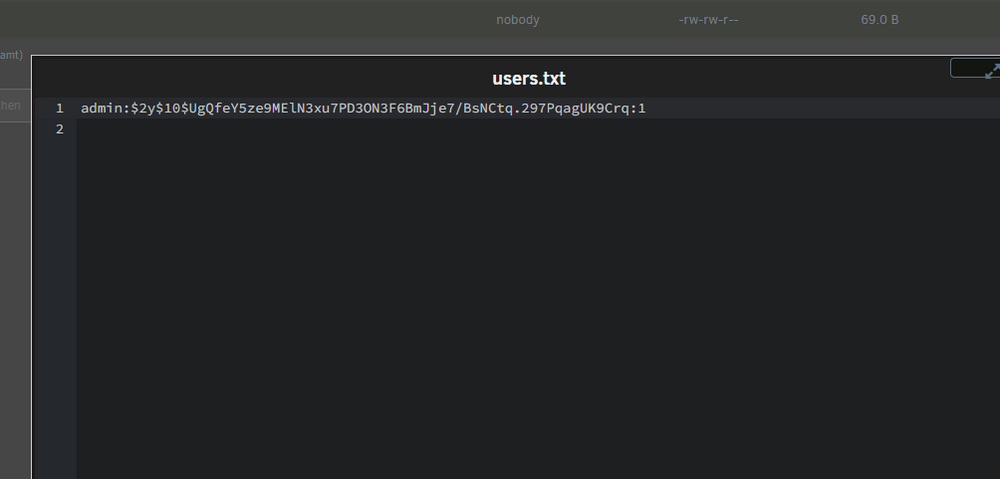This screenshot has width=1000, height=479.
Task: Place cursor in the admin hash line
Action: [538, 108]
